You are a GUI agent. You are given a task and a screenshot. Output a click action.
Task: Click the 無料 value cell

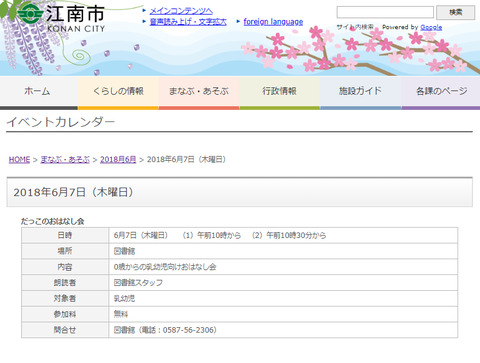click(283, 314)
